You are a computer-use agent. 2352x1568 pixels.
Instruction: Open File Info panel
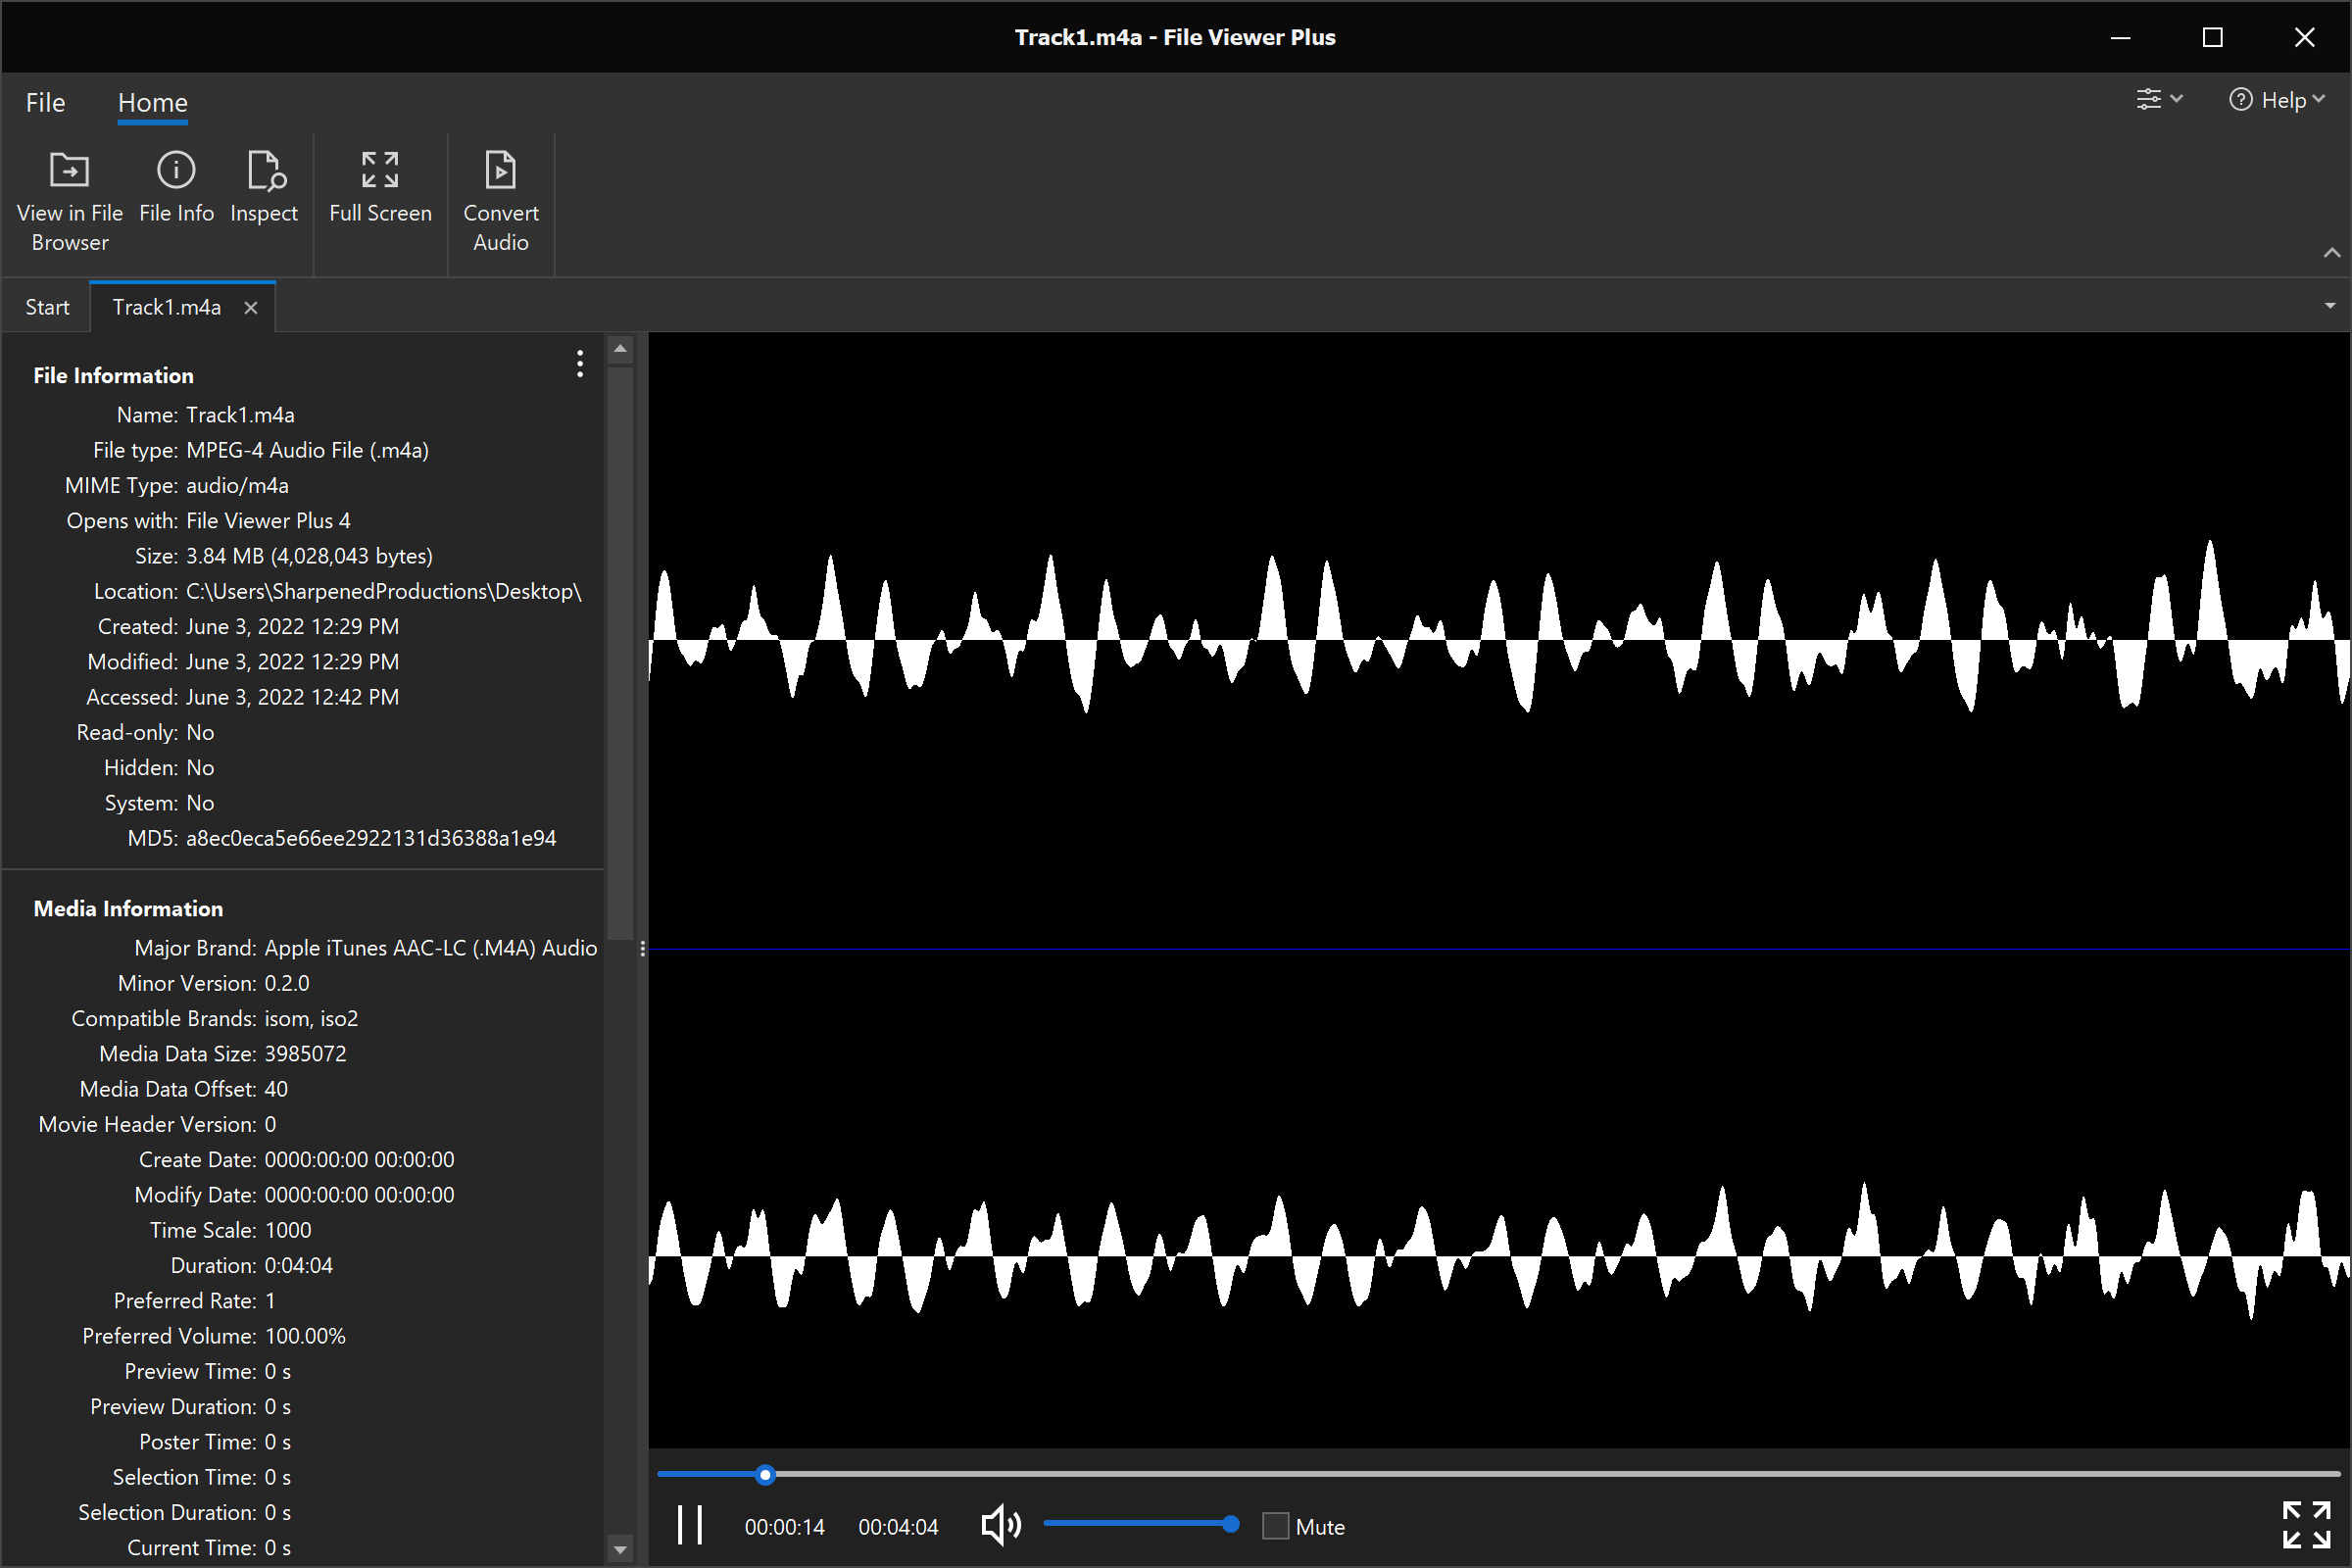point(175,187)
